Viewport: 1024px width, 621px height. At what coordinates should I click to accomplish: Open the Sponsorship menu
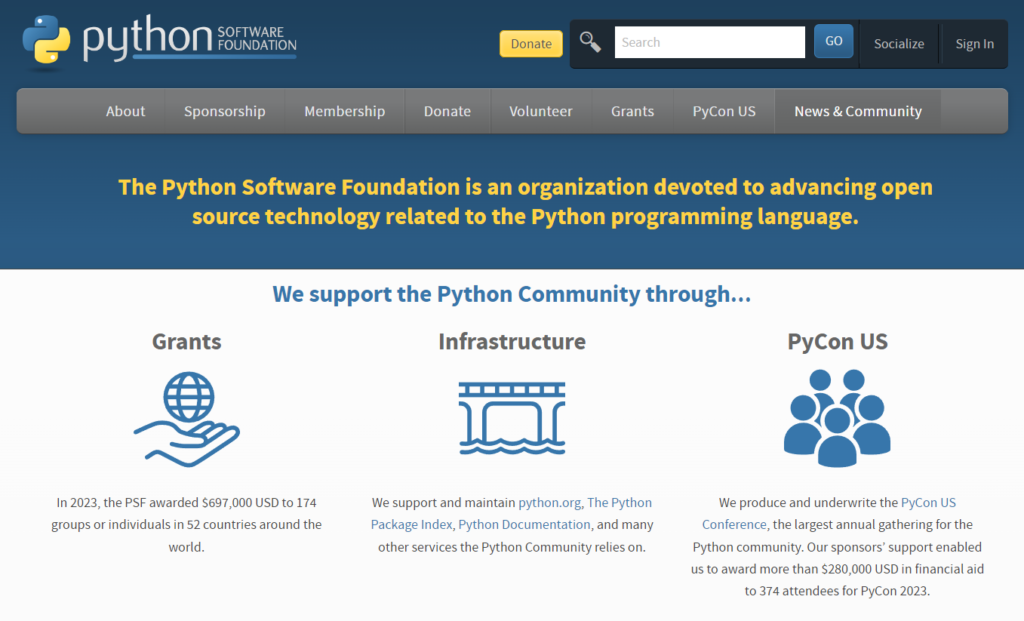pos(224,111)
